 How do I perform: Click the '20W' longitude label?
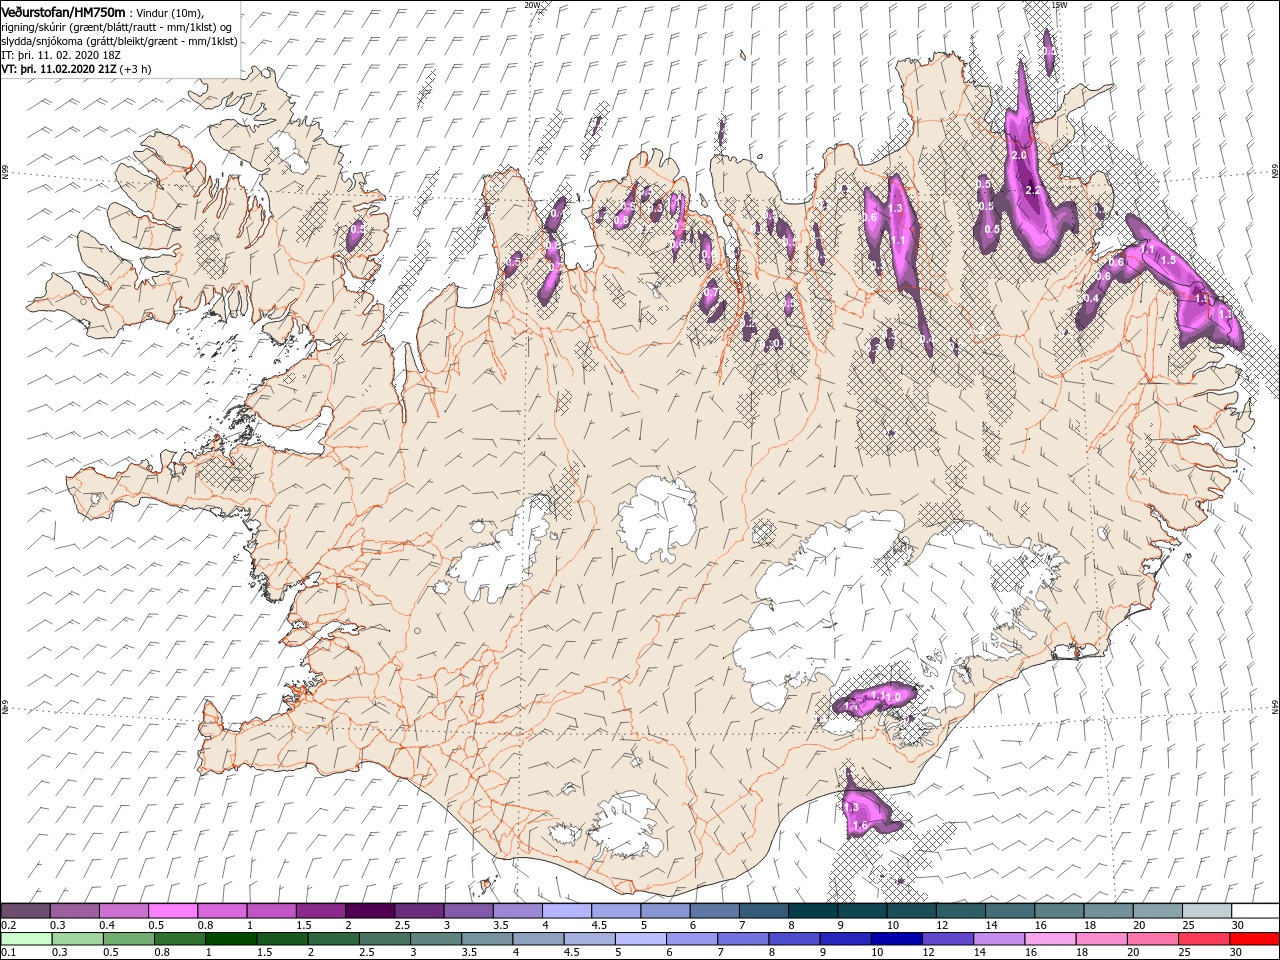pyautogui.click(x=532, y=5)
